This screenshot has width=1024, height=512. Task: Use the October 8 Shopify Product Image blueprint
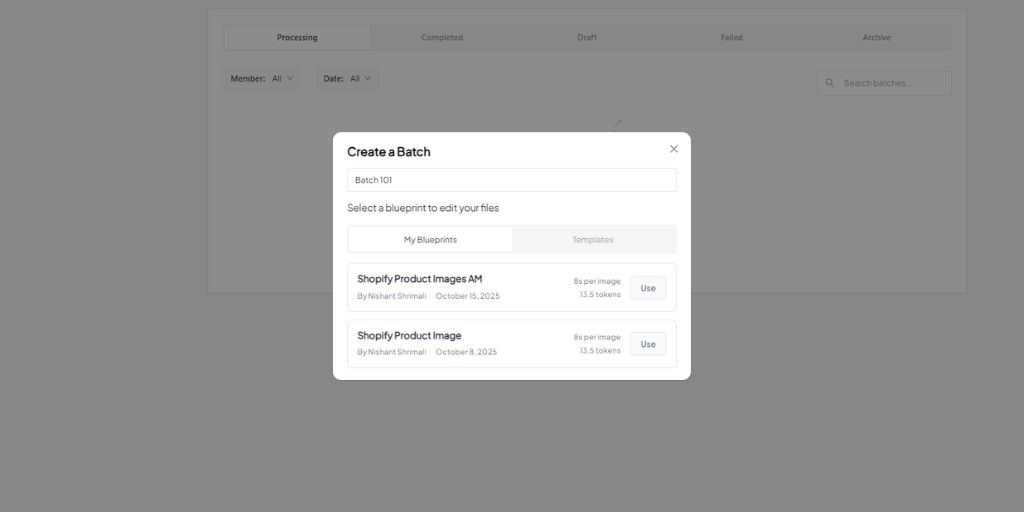click(x=648, y=344)
